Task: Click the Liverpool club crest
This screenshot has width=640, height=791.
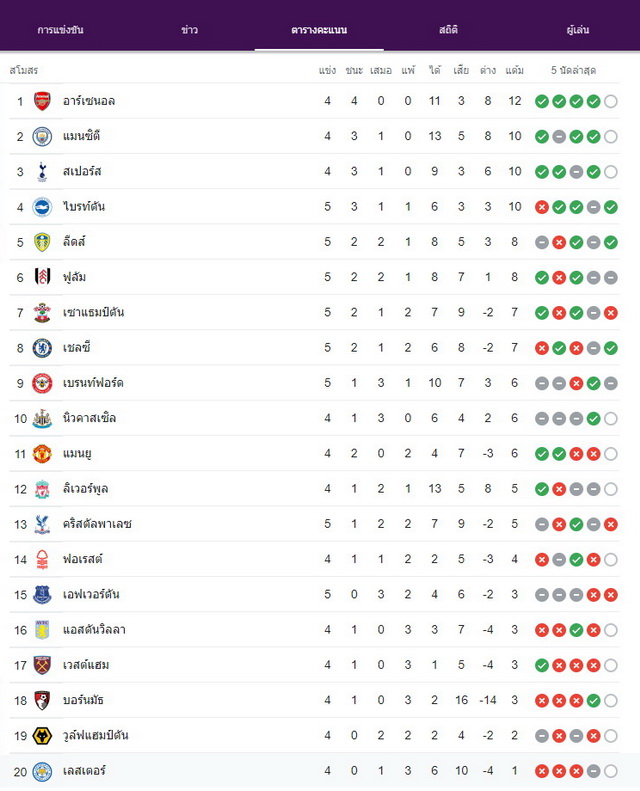Action: coord(42,489)
